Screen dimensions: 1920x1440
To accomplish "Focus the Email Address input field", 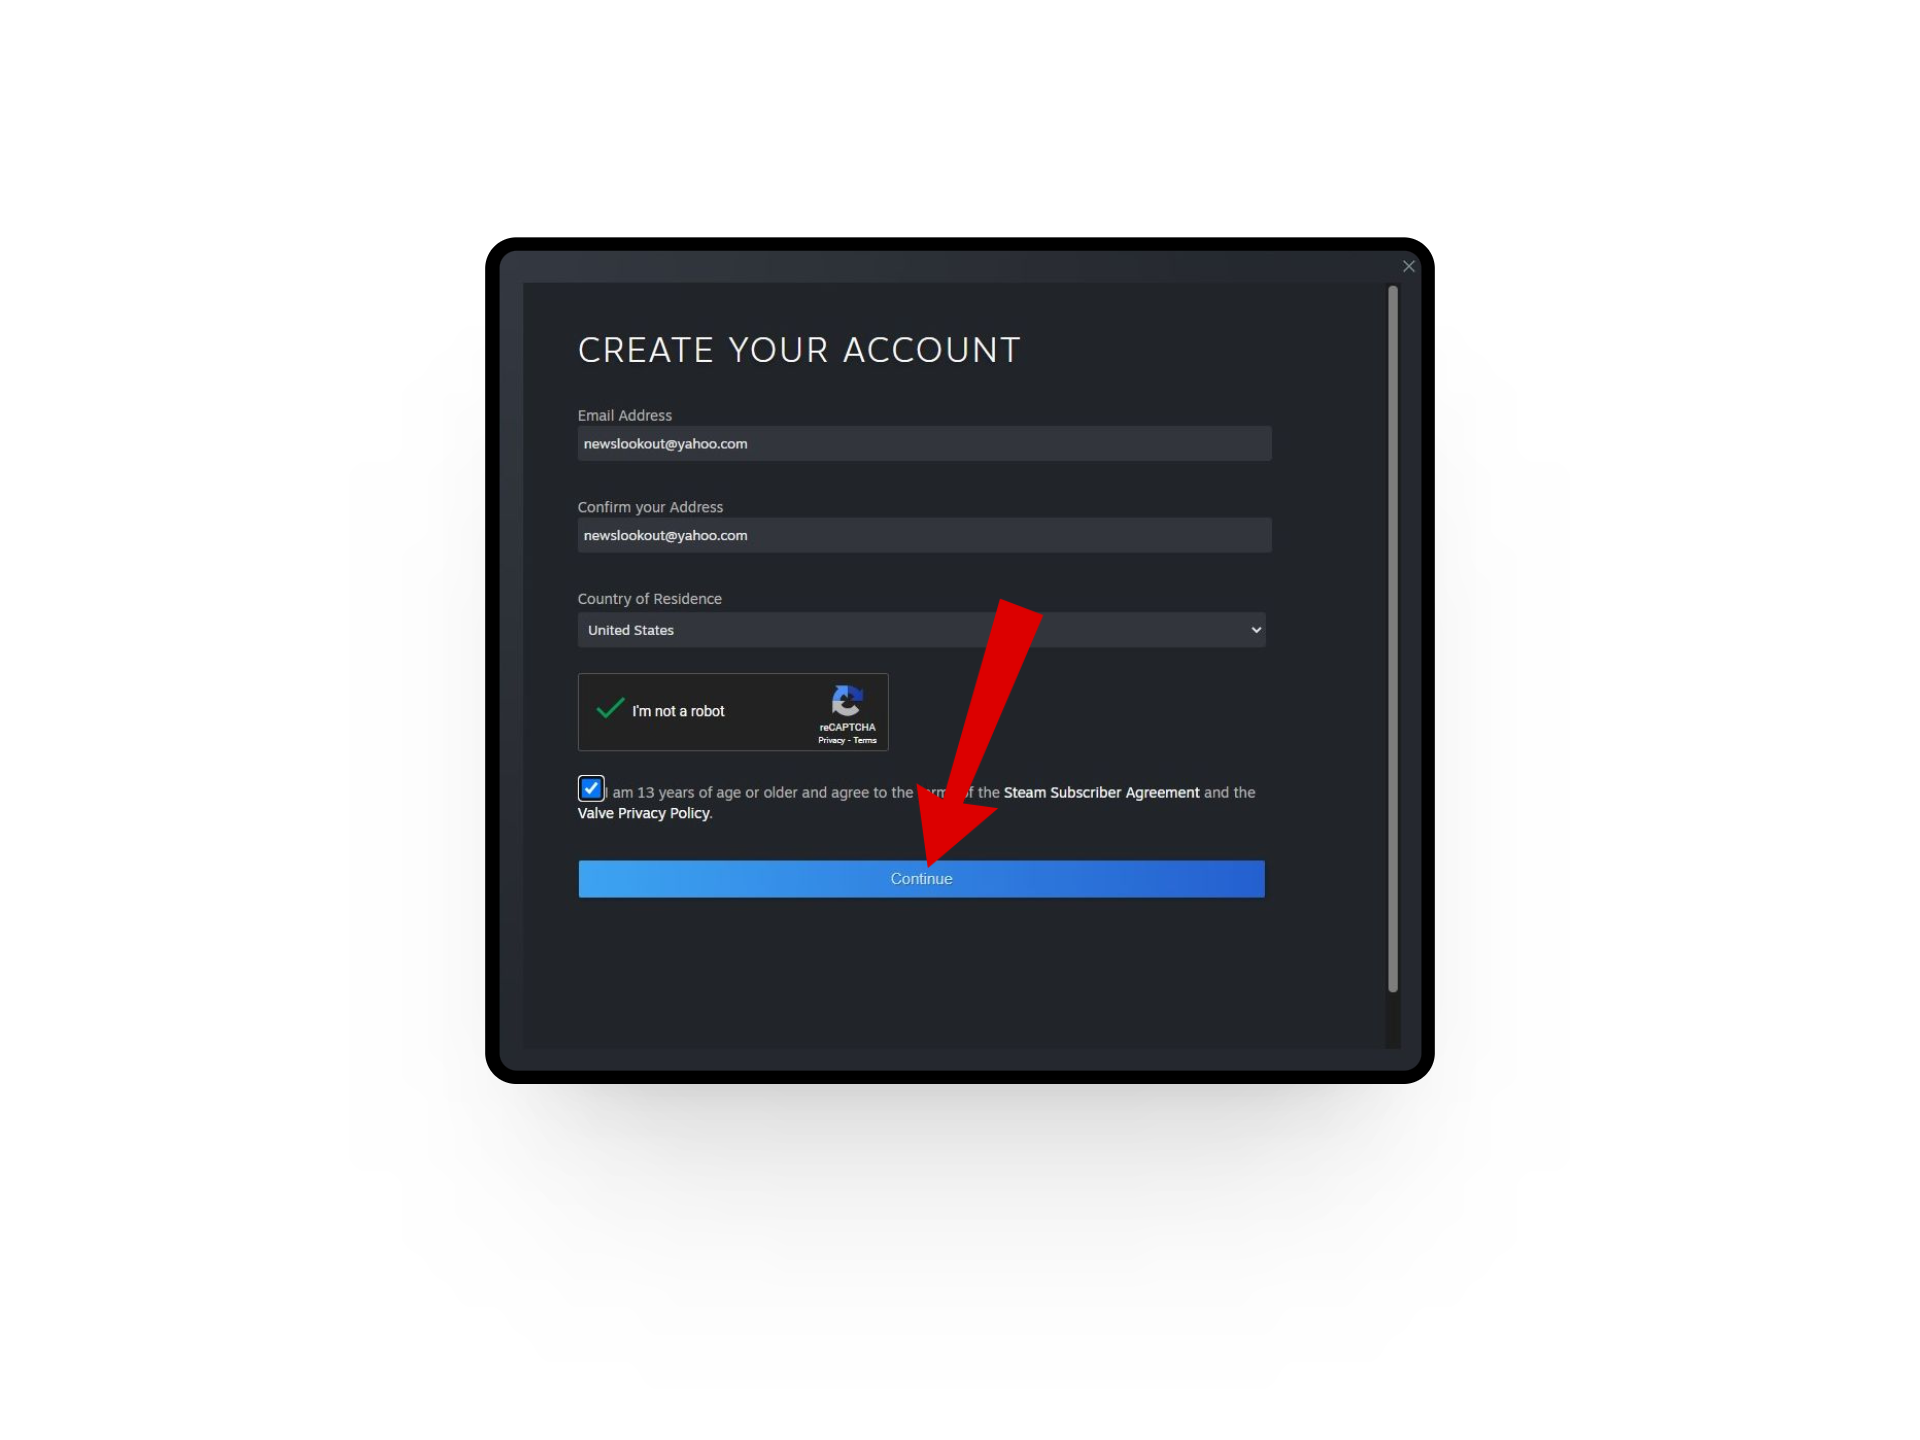I will pyautogui.click(x=924, y=444).
